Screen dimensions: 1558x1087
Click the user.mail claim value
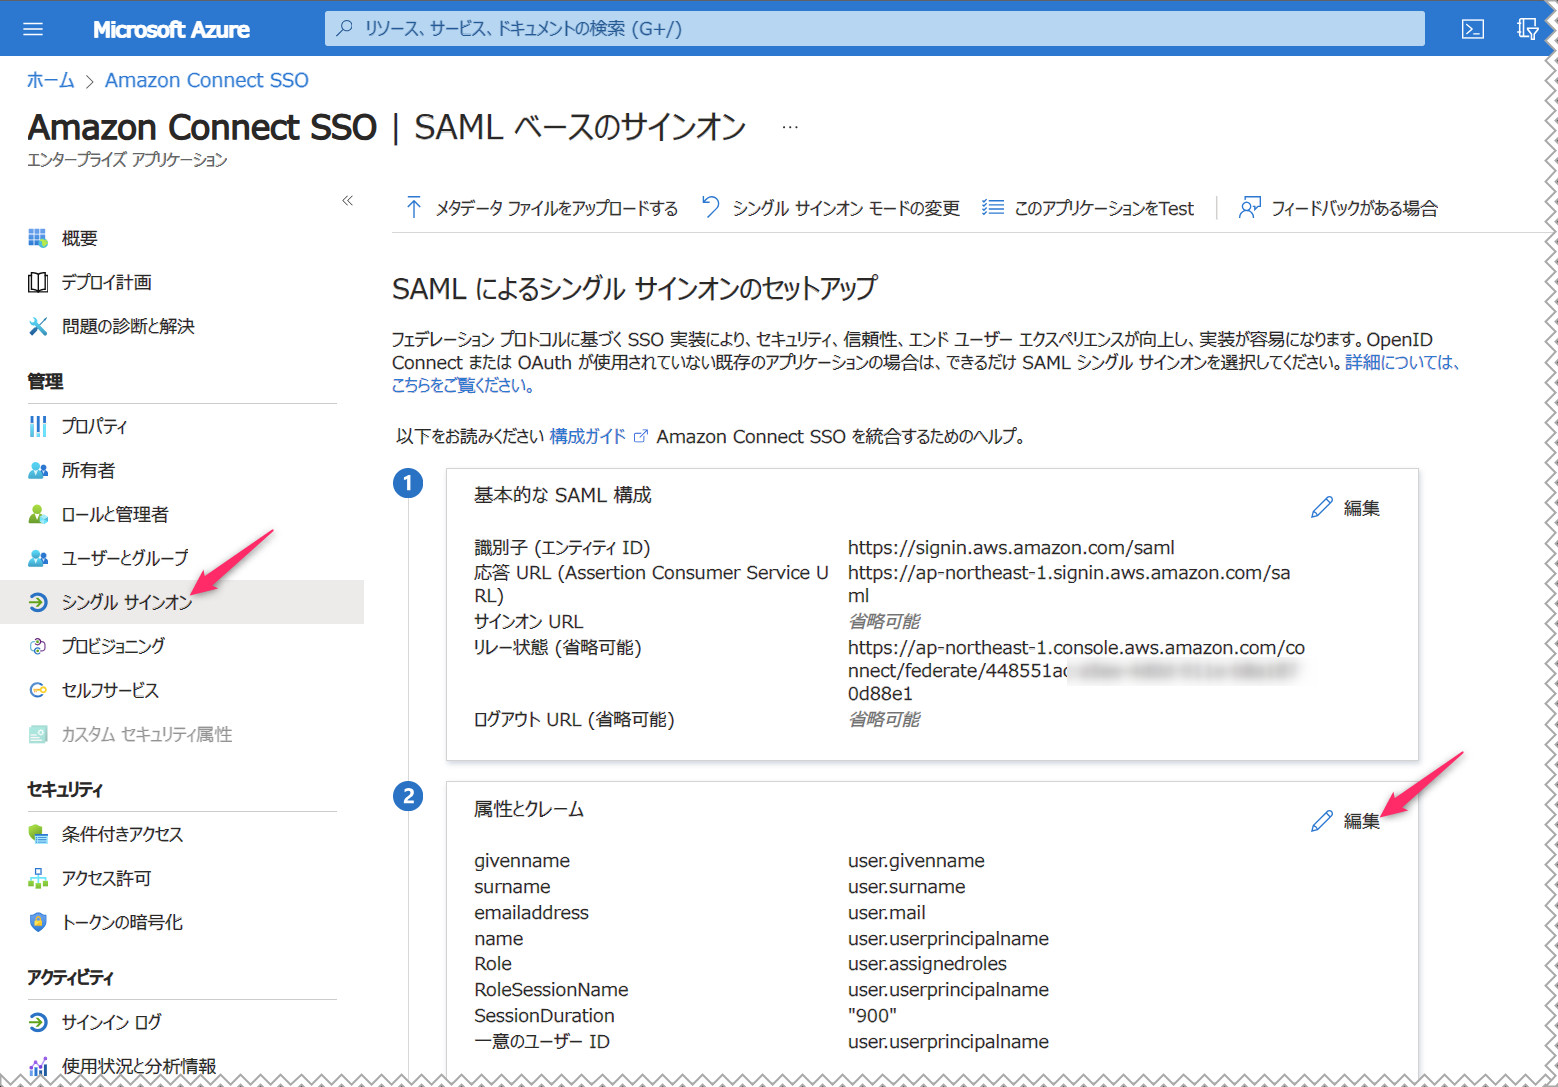886,912
